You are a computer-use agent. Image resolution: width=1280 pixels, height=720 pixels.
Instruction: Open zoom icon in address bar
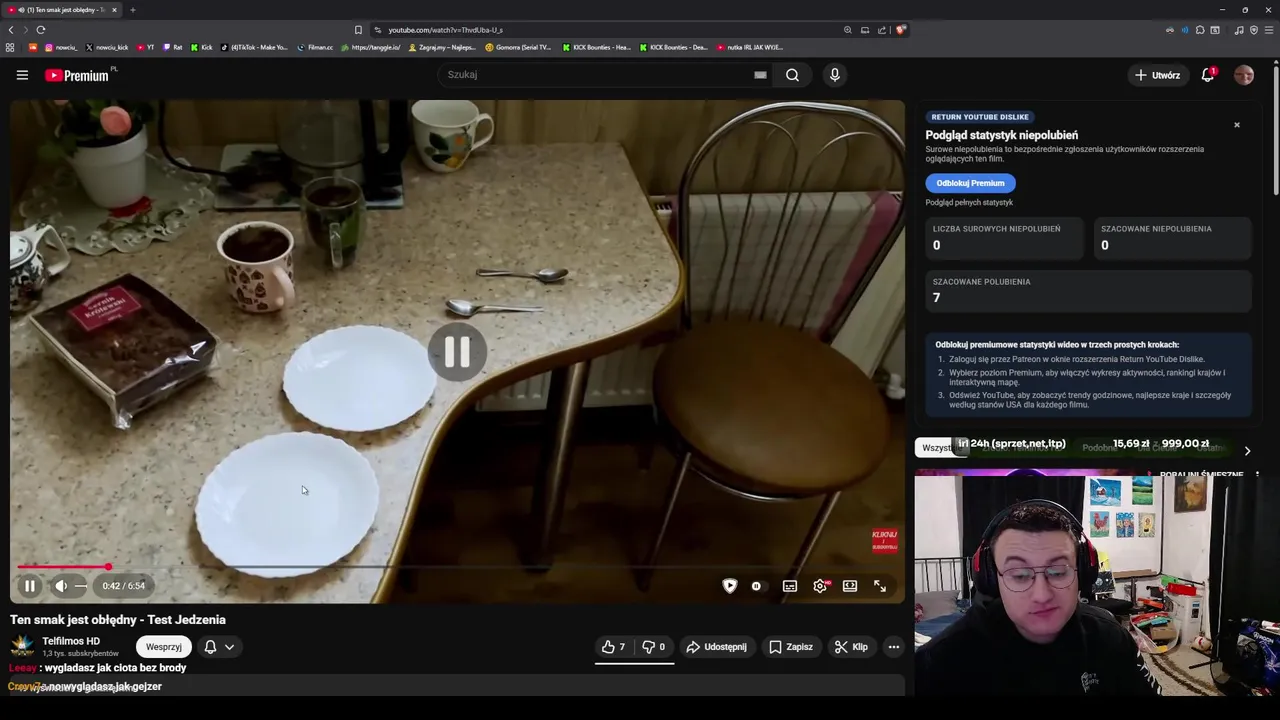point(848,30)
